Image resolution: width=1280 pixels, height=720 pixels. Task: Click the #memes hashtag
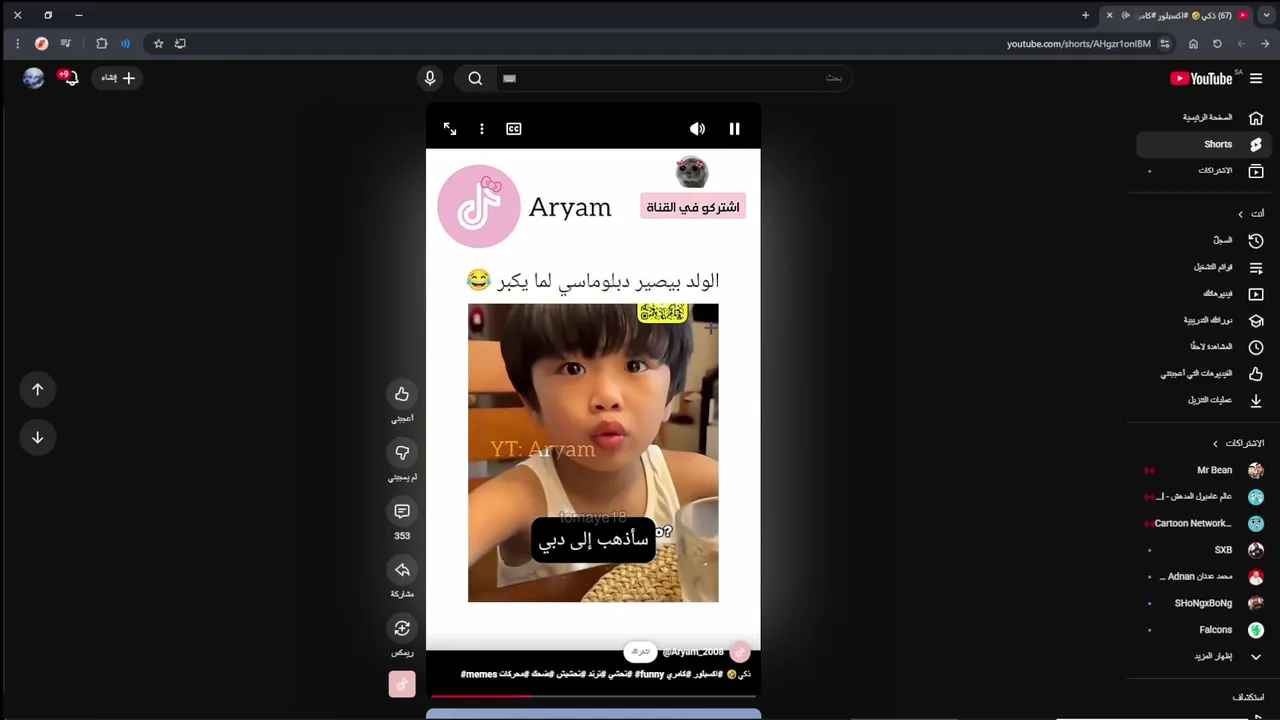[x=478, y=674]
